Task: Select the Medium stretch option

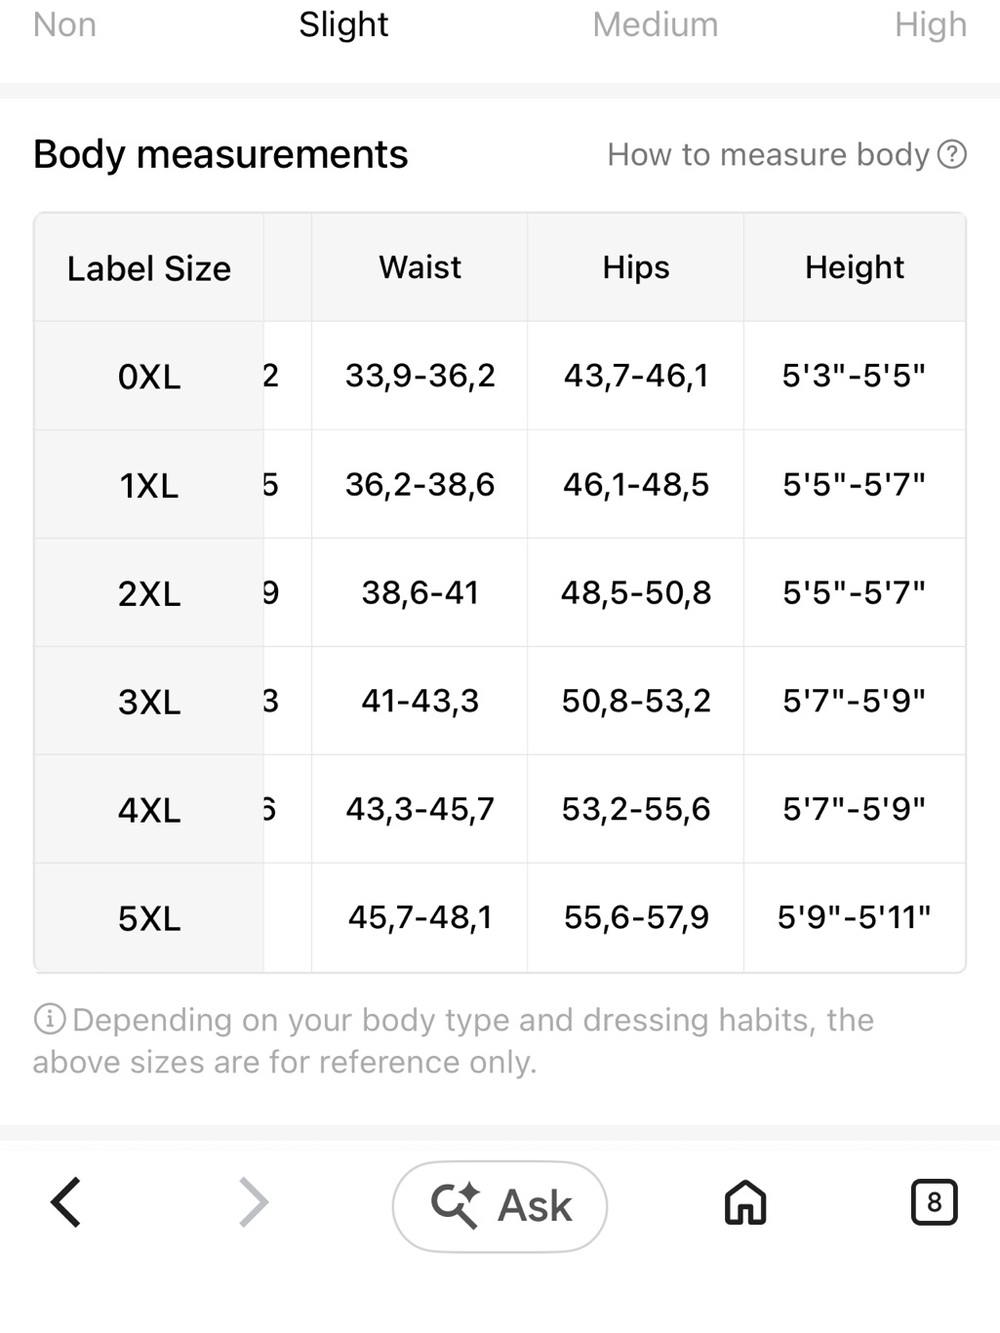Action: click(655, 25)
